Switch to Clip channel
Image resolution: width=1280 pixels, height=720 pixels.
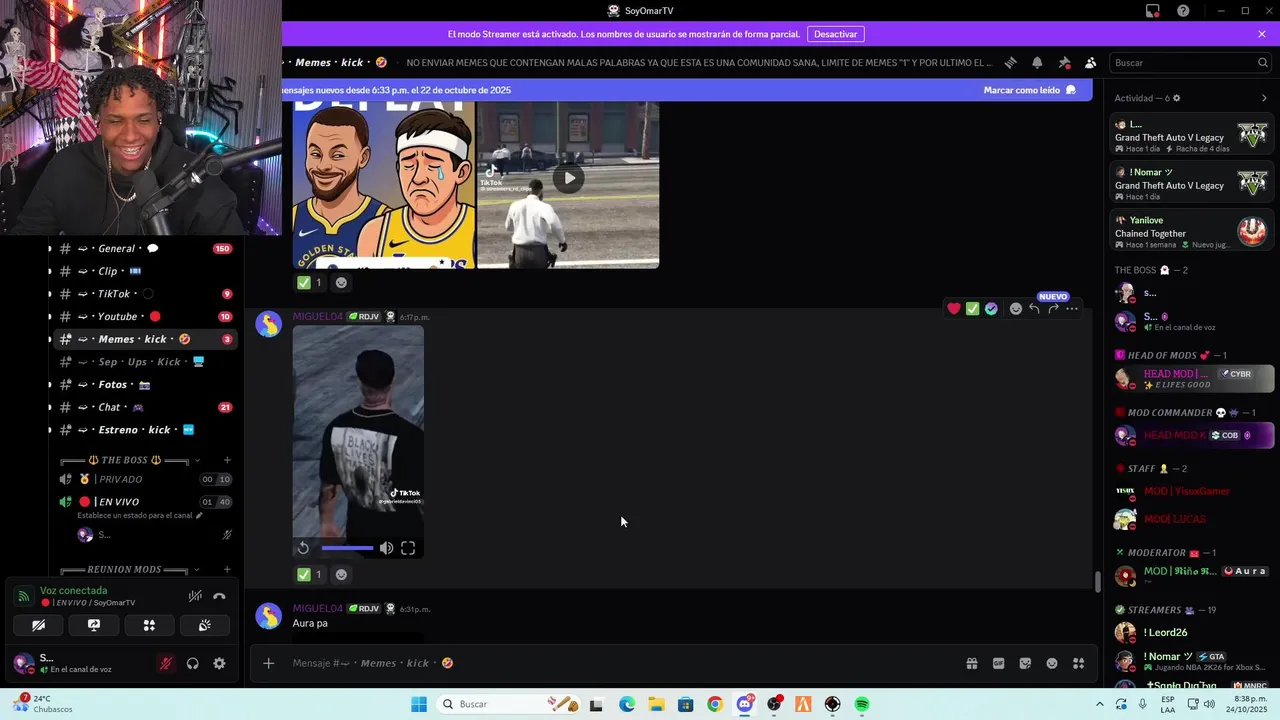tap(146, 271)
